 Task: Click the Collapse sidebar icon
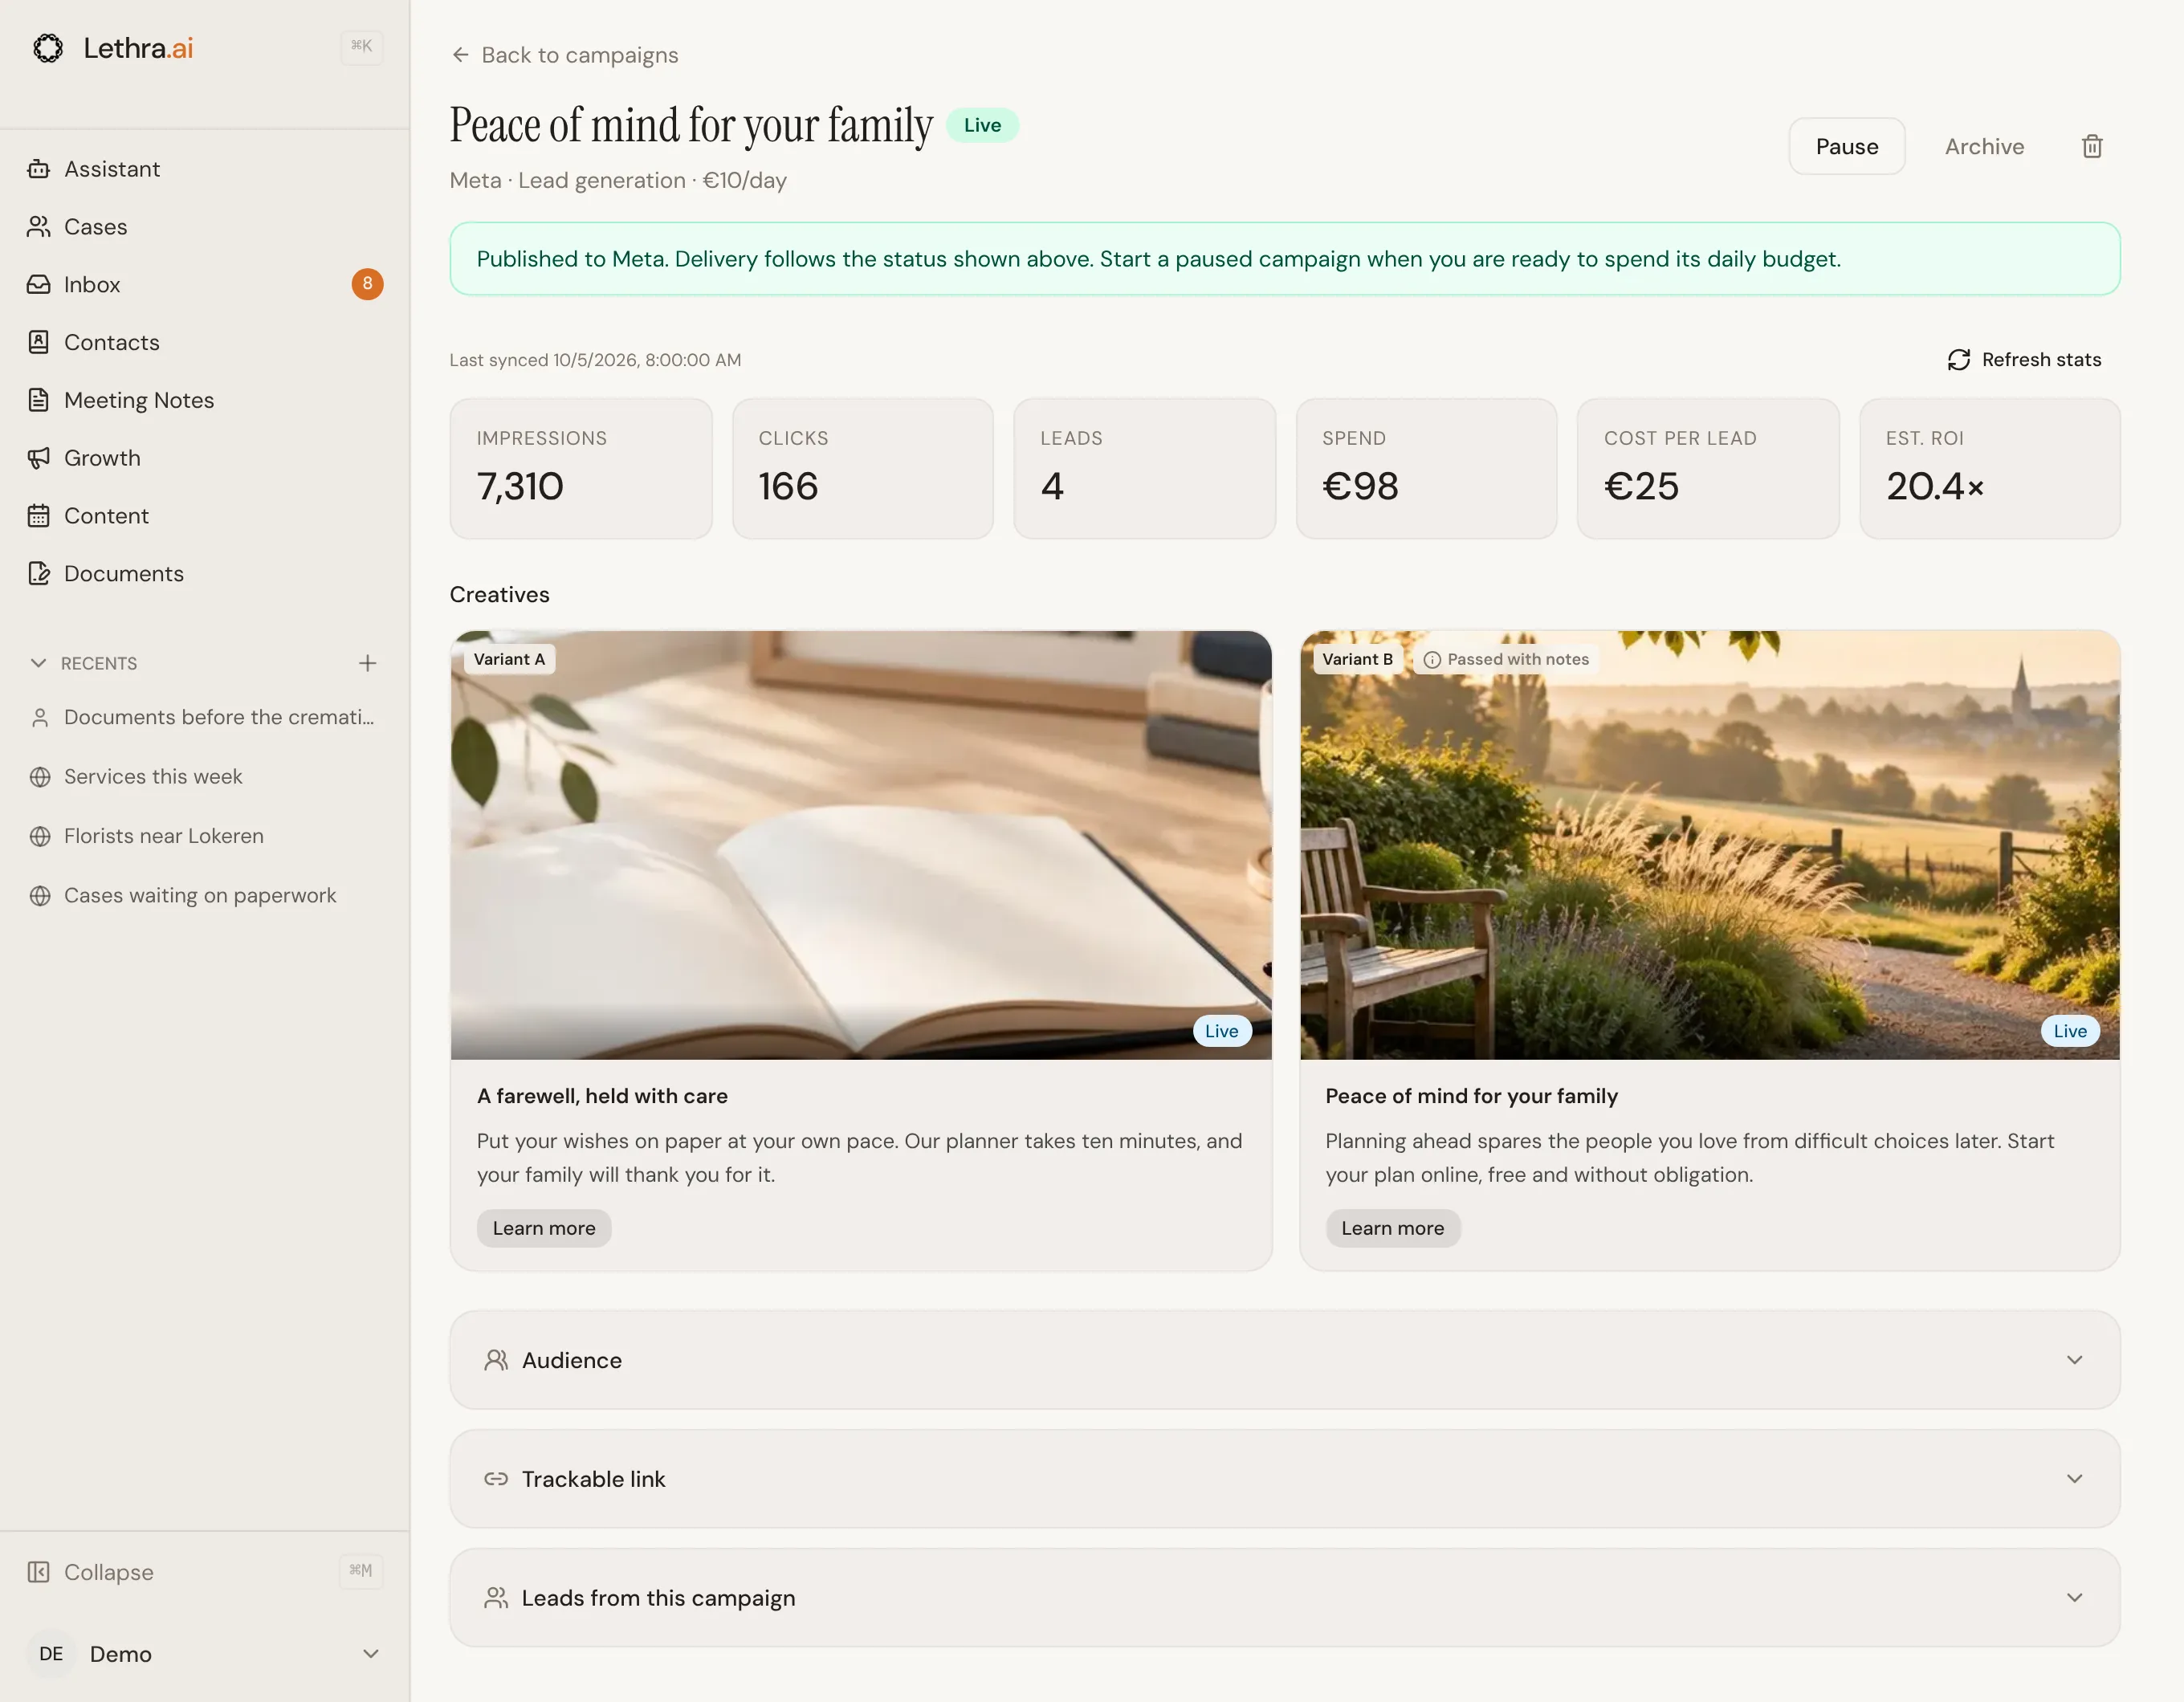tap(39, 1572)
